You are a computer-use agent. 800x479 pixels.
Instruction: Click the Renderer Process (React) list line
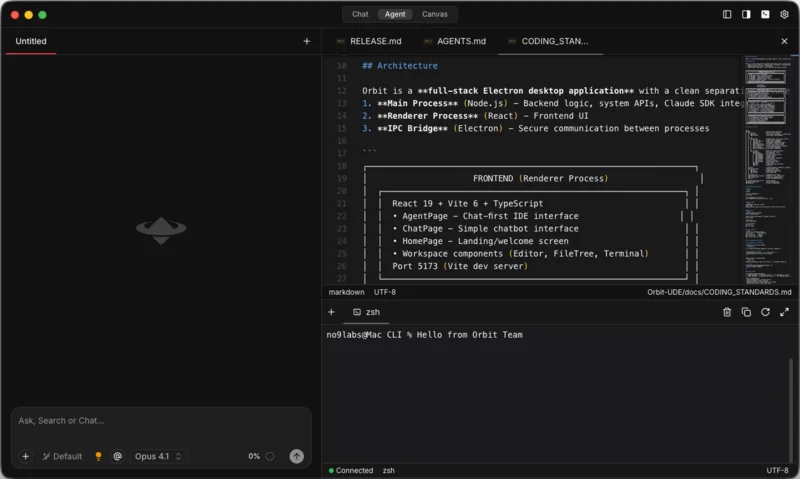click(475, 116)
